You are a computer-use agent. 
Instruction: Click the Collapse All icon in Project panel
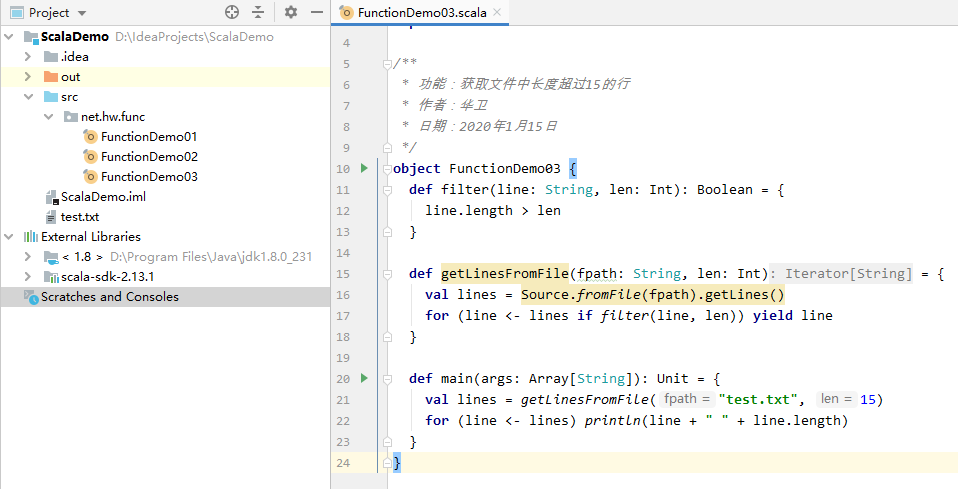coord(258,12)
